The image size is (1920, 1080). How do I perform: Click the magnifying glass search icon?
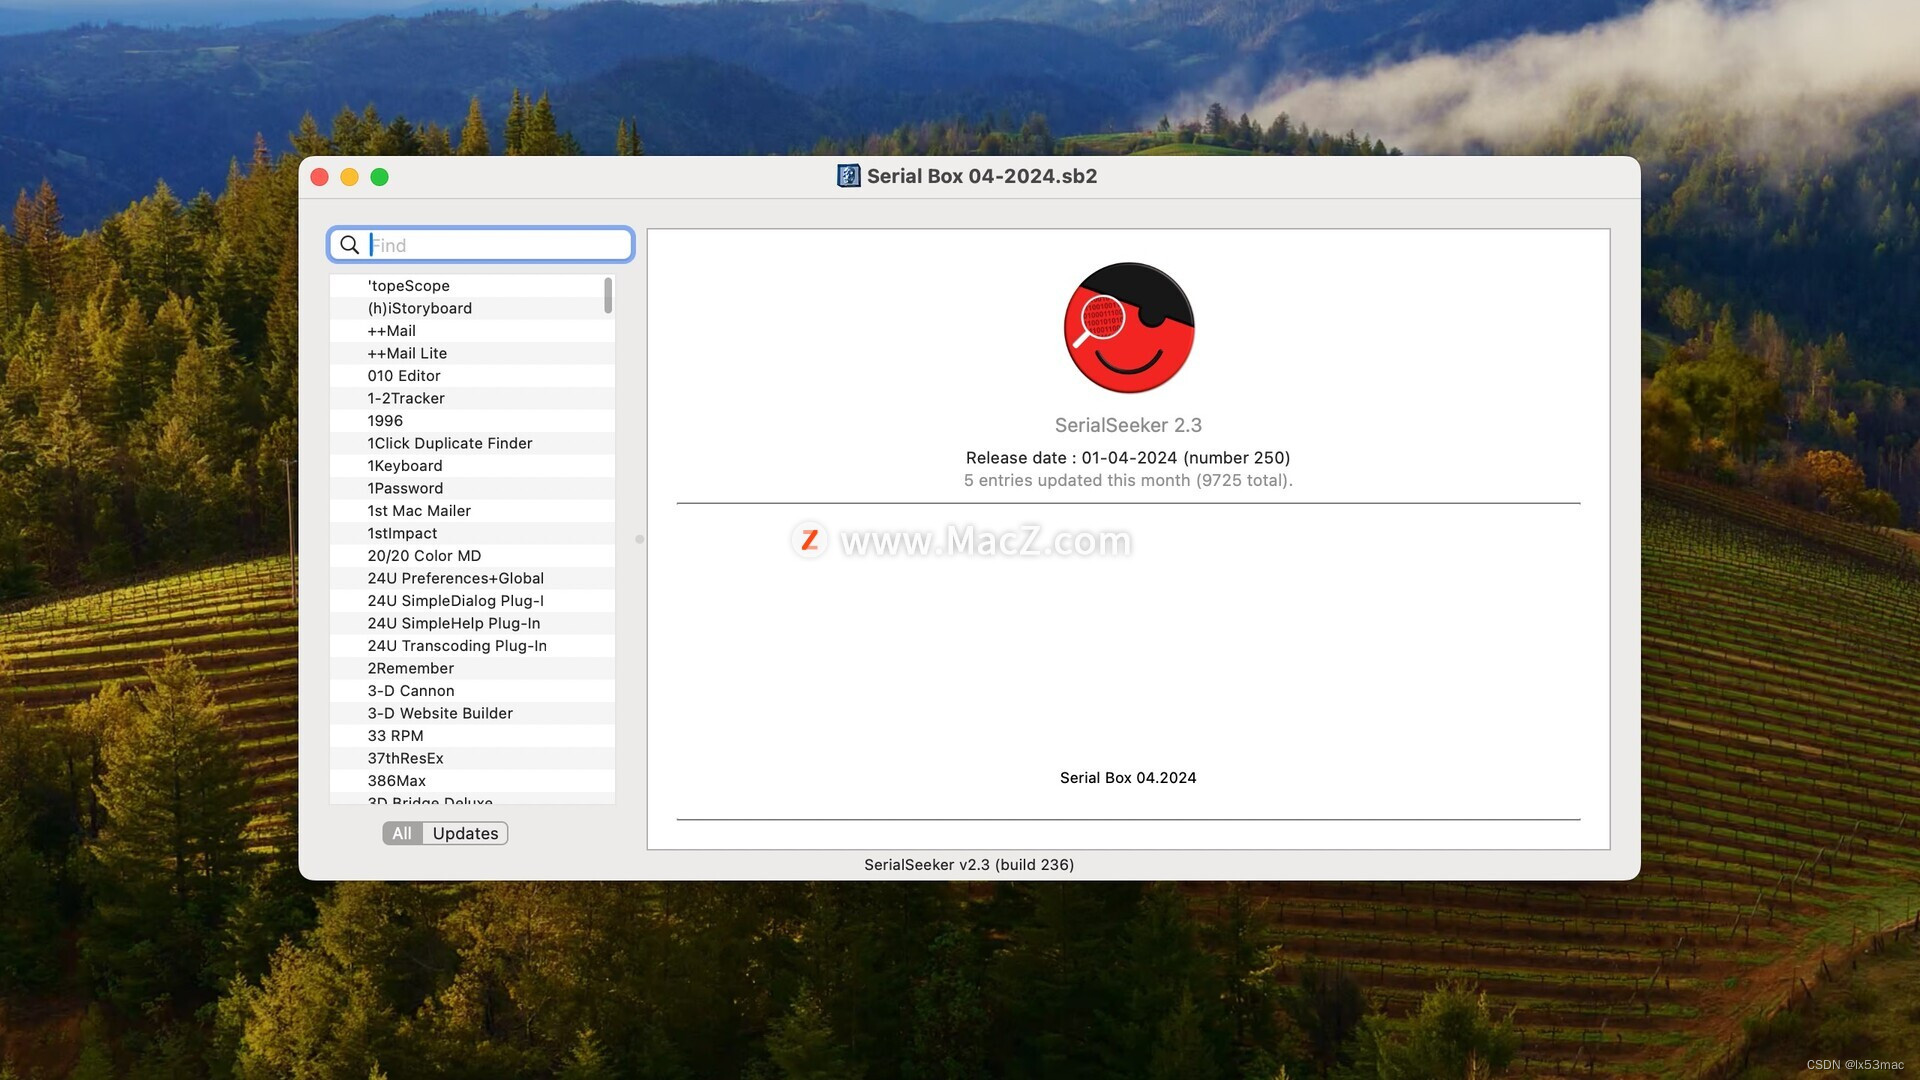point(349,245)
